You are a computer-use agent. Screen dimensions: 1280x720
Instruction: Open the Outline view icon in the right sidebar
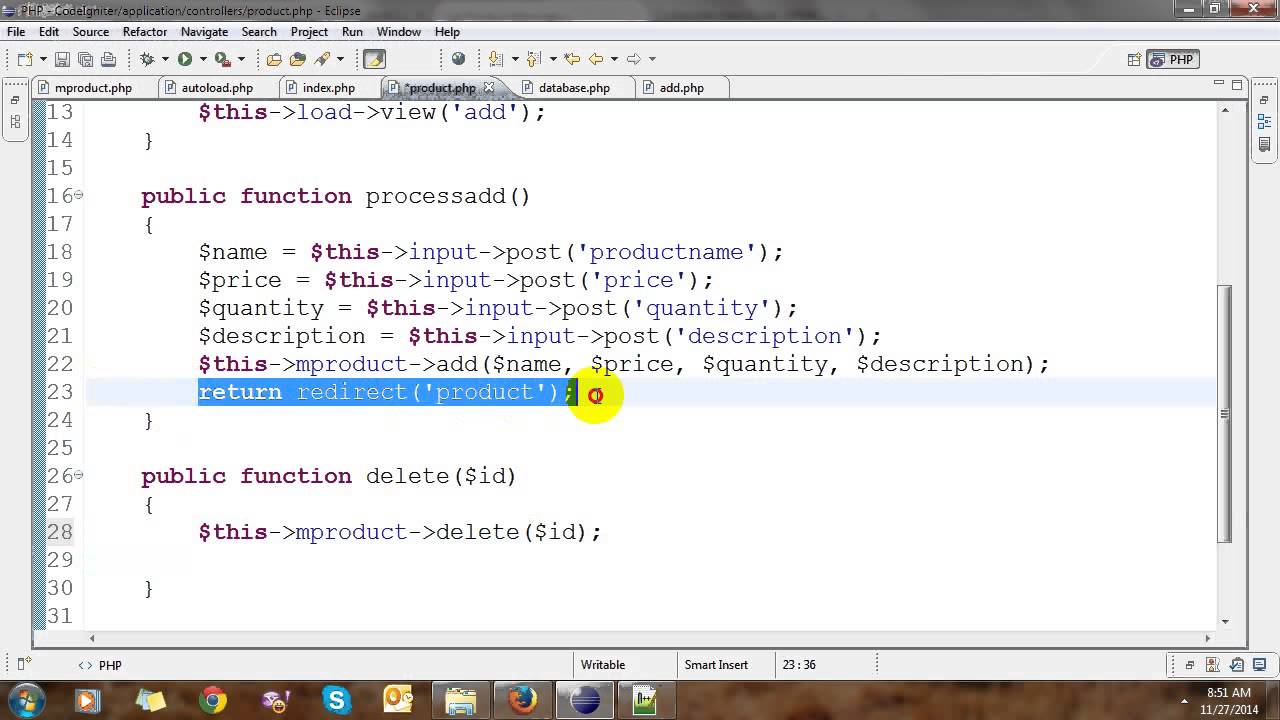(x=1264, y=123)
